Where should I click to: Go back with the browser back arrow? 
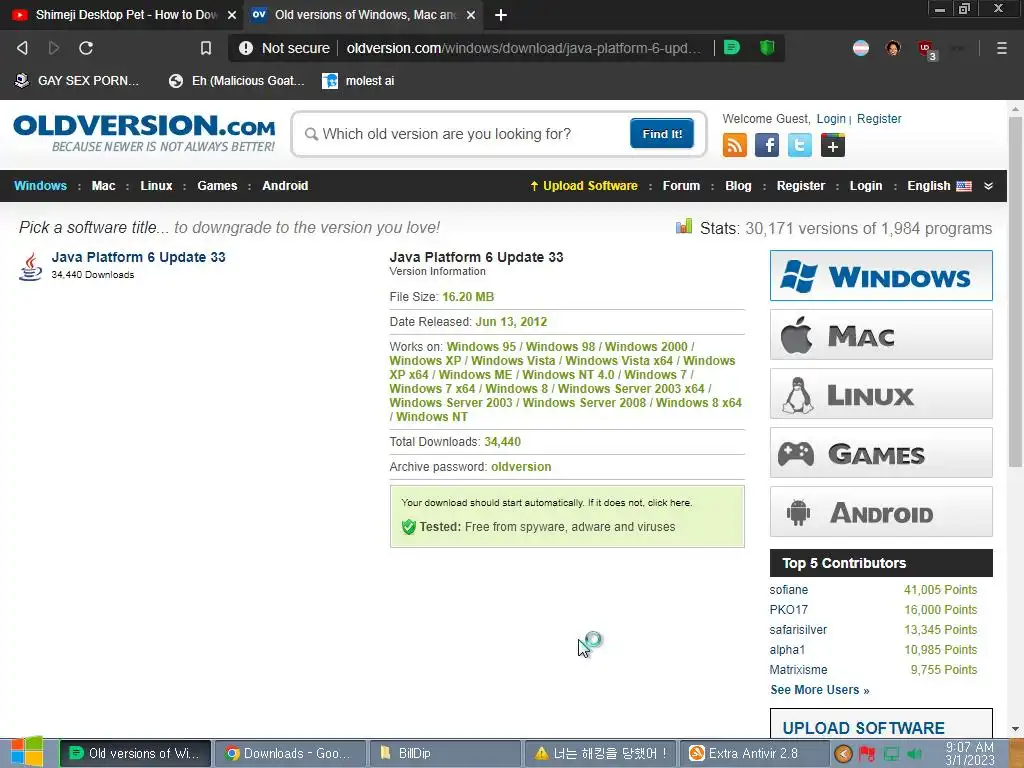pyautogui.click(x=22, y=48)
